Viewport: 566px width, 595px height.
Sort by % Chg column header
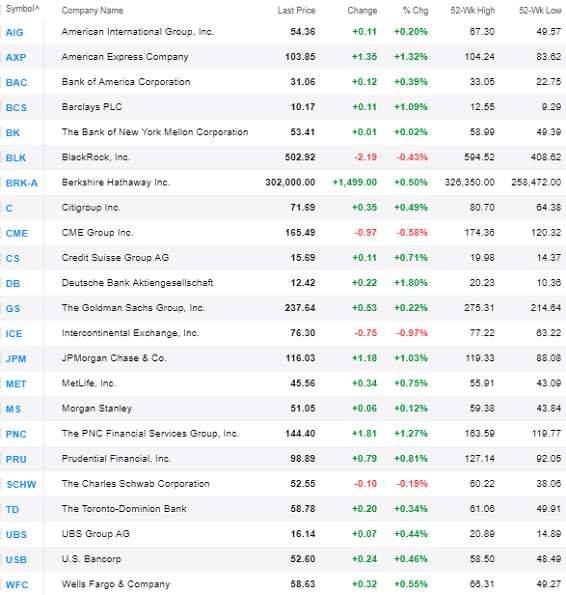(415, 10)
